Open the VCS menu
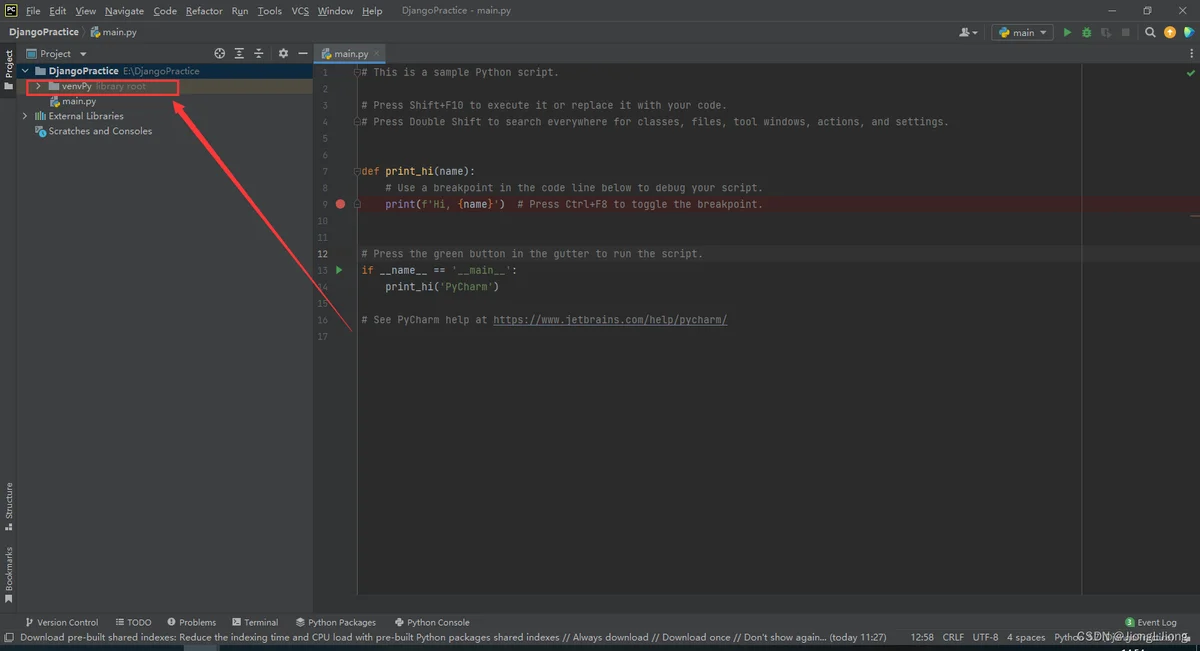 pos(300,11)
